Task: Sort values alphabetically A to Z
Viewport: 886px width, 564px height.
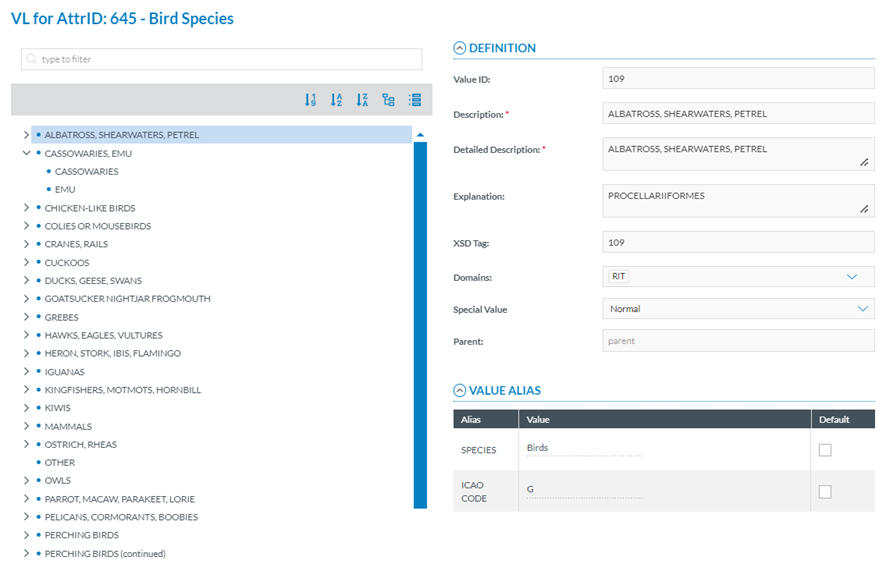Action: [337, 100]
